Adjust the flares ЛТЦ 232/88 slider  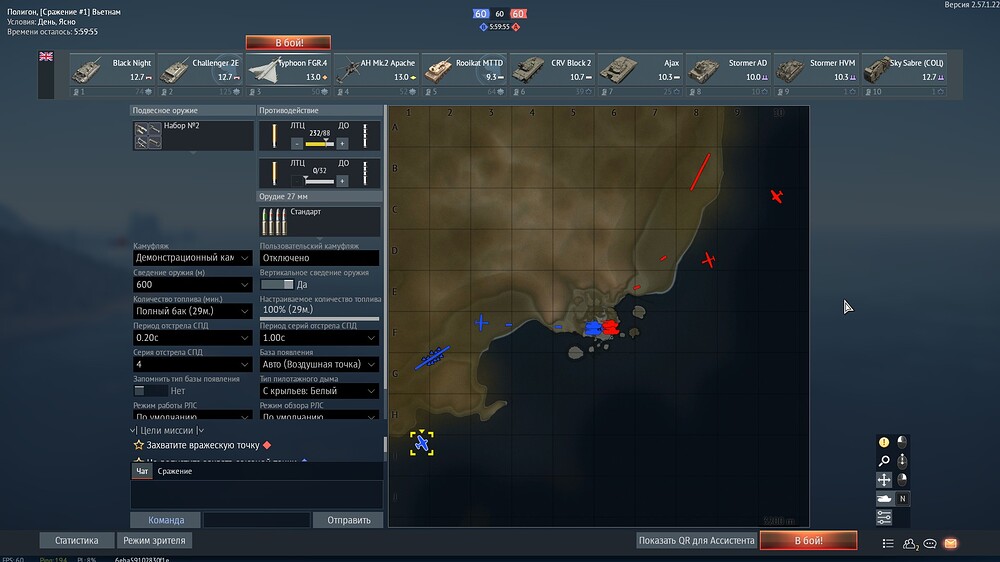pyautogui.click(x=320, y=144)
